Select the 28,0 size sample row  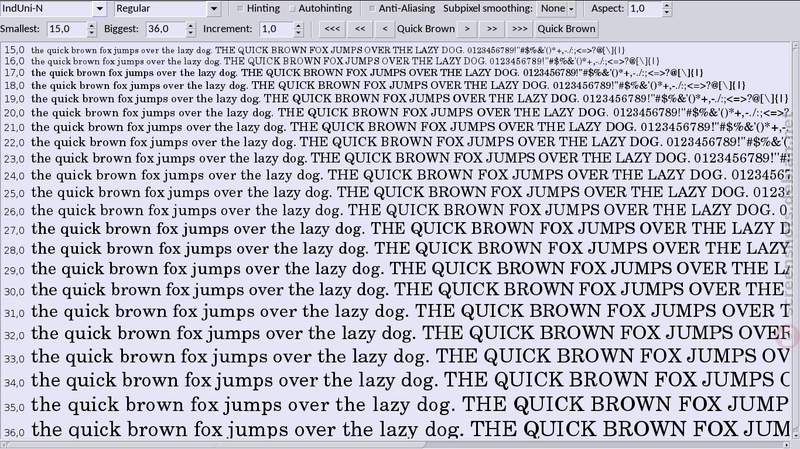[x=396, y=250]
